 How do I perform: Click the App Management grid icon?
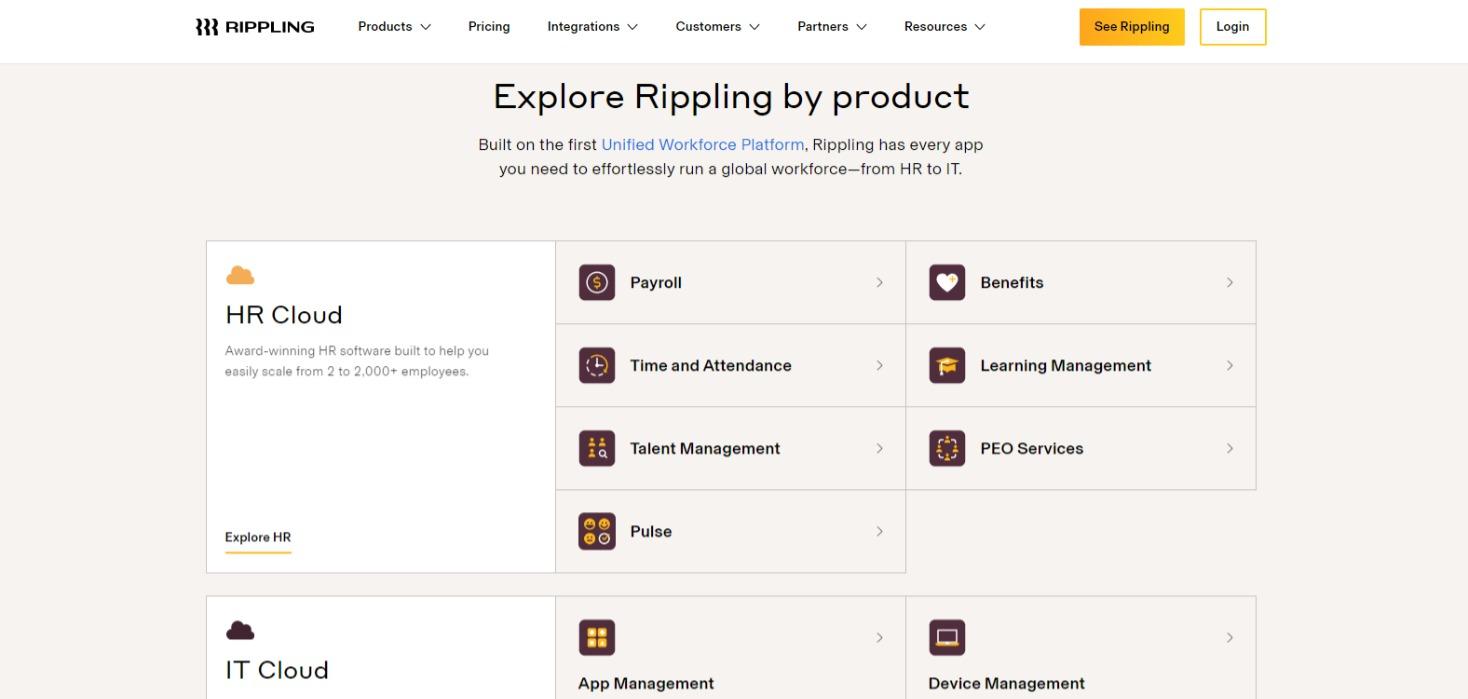pyautogui.click(x=597, y=637)
